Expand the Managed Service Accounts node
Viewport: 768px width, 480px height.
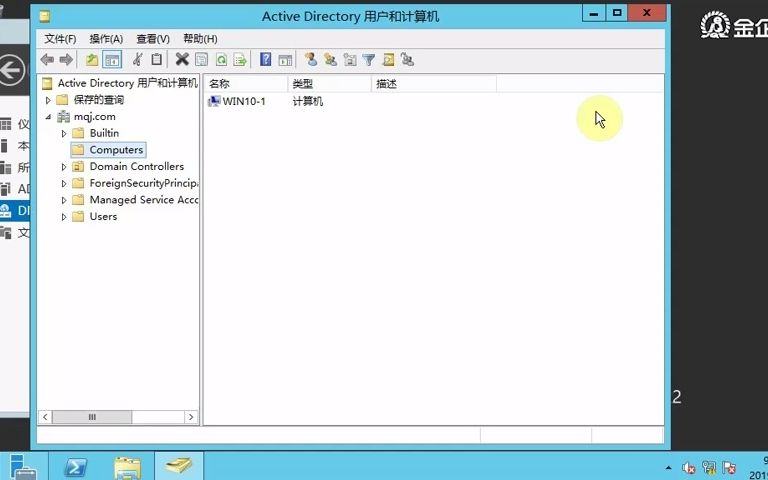pos(64,200)
